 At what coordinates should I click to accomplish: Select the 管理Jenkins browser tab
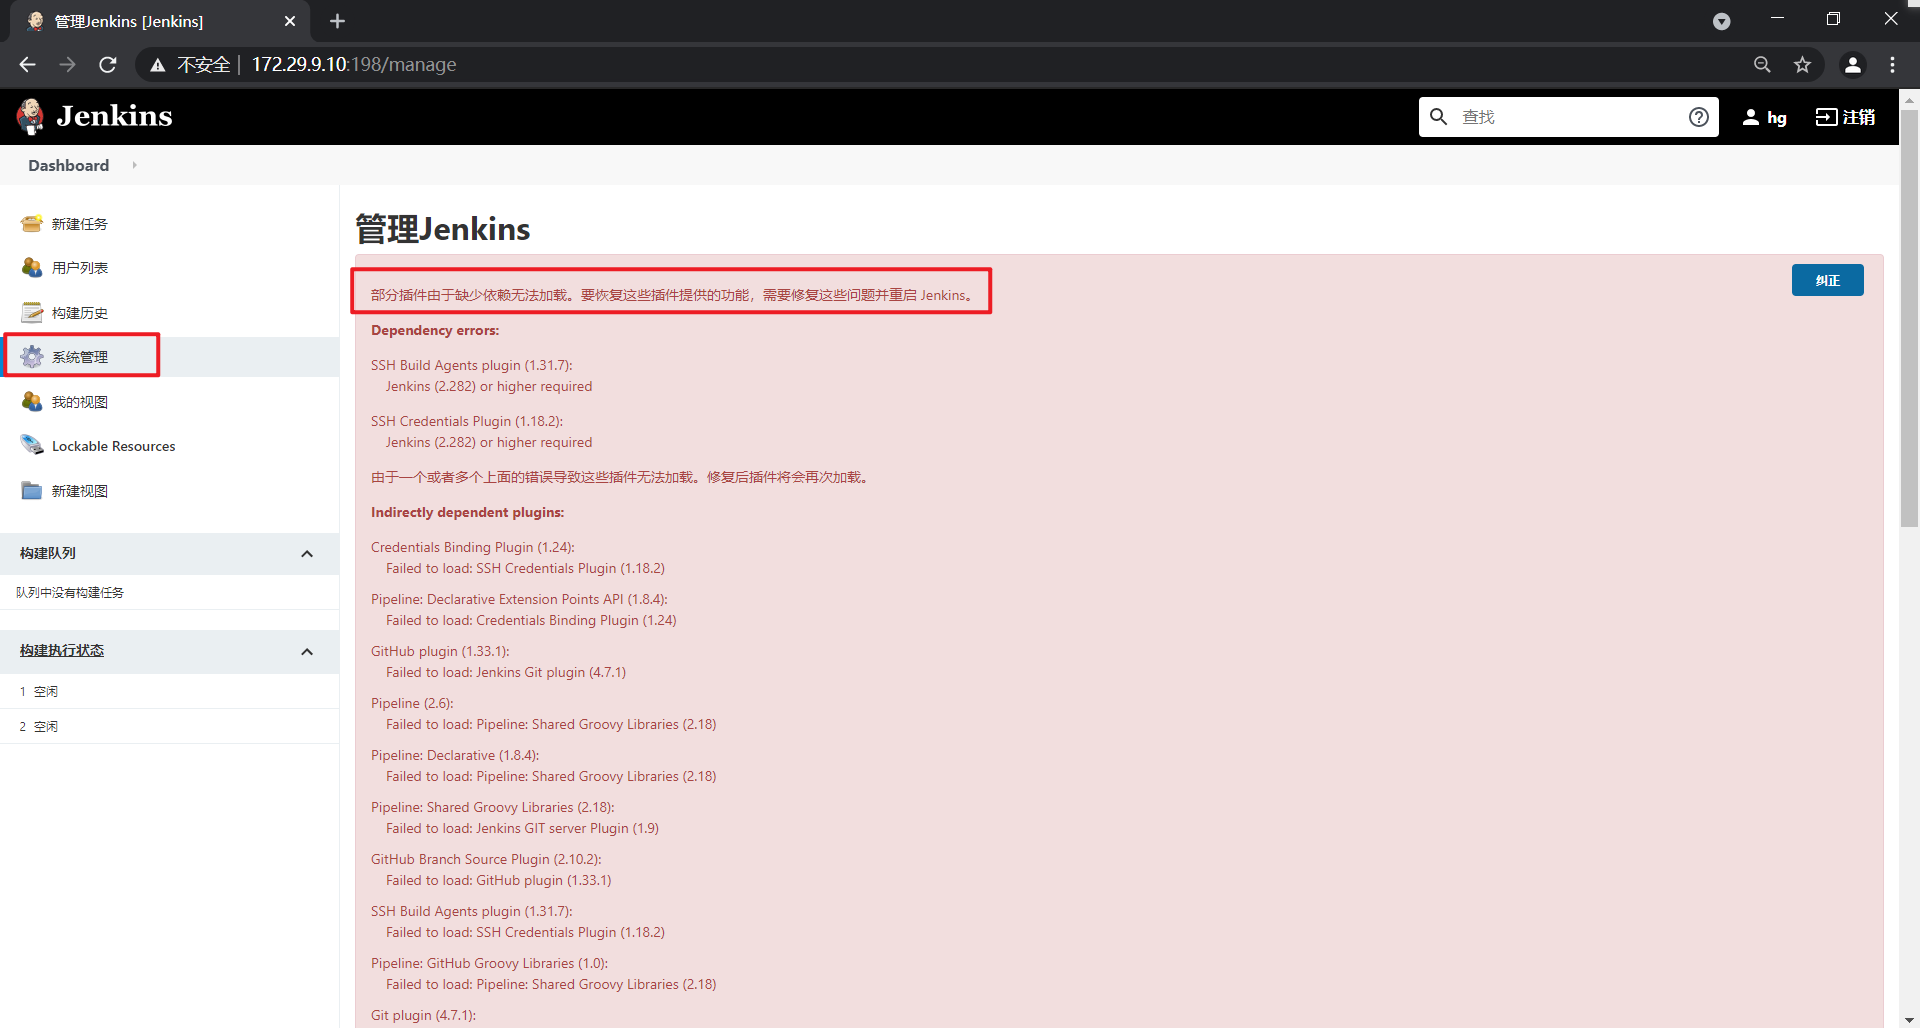pos(160,21)
